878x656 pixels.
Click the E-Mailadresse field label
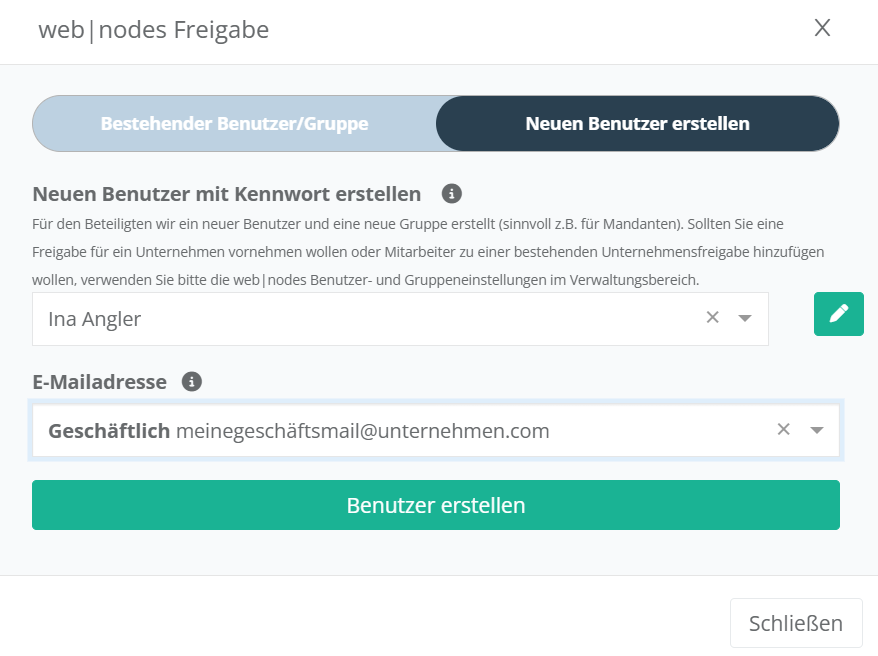pos(100,381)
